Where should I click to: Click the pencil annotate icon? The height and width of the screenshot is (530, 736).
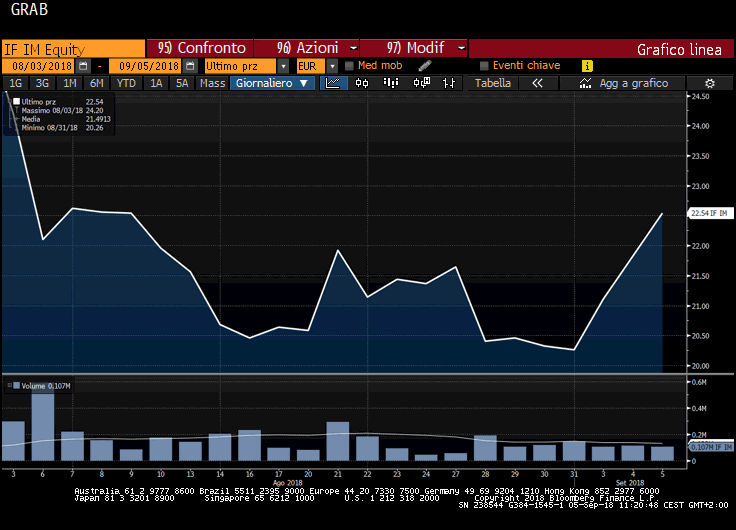[424, 66]
